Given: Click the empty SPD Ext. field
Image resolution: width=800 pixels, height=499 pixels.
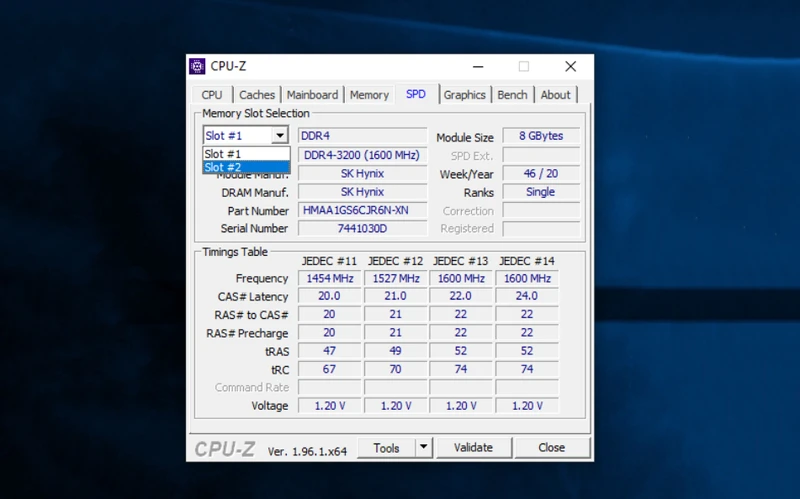Looking at the screenshot, I should click(x=541, y=155).
